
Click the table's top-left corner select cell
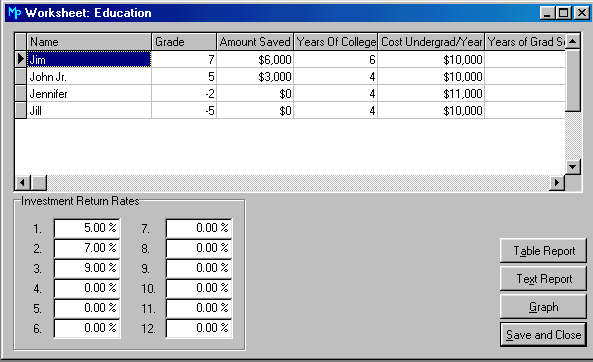click(21, 42)
